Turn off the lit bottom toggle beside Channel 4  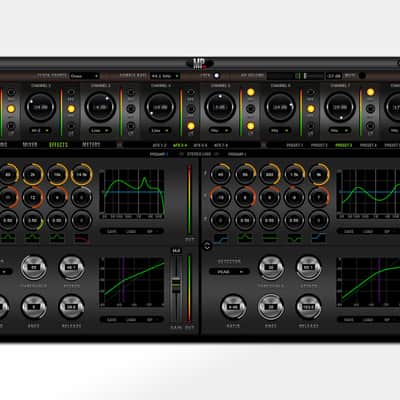(x=191, y=126)
